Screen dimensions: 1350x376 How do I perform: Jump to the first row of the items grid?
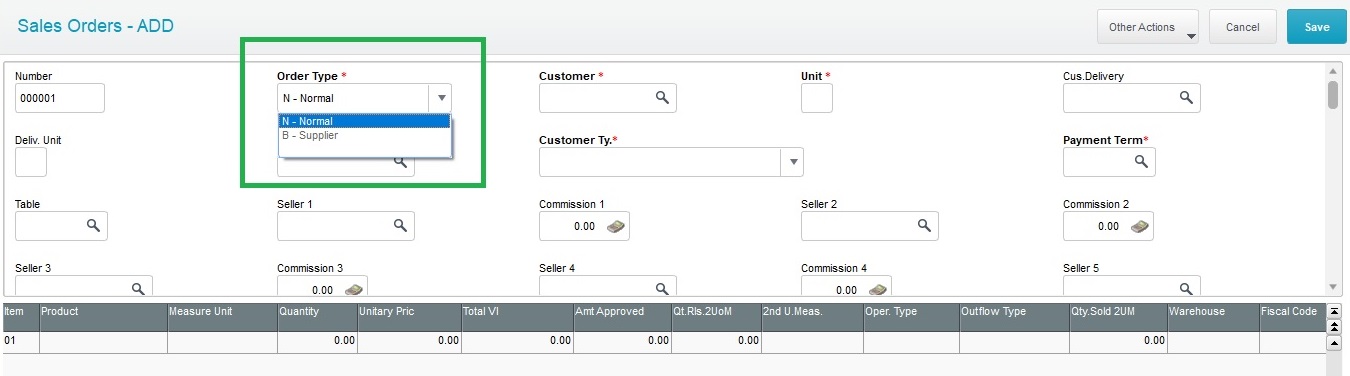point(1333,312)
